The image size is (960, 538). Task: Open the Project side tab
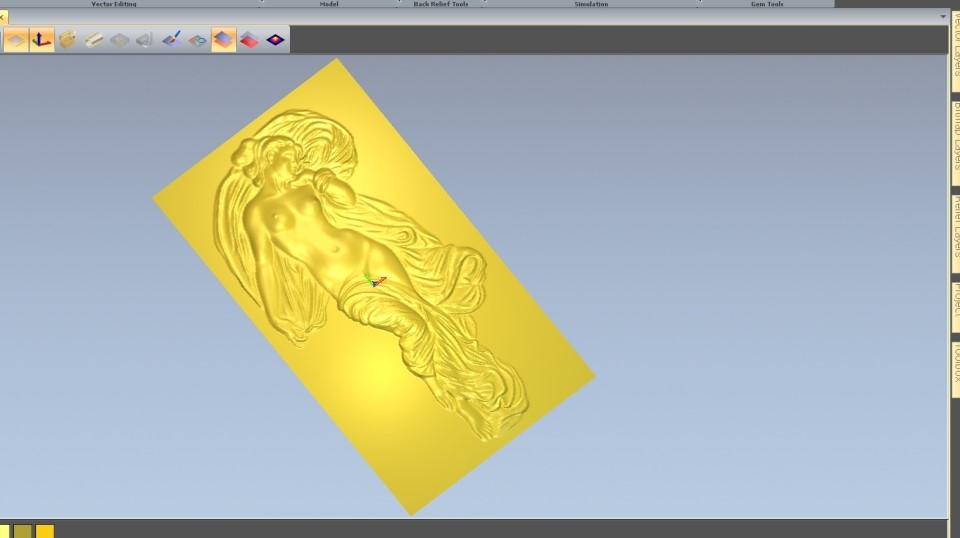[x=956, y=307]
